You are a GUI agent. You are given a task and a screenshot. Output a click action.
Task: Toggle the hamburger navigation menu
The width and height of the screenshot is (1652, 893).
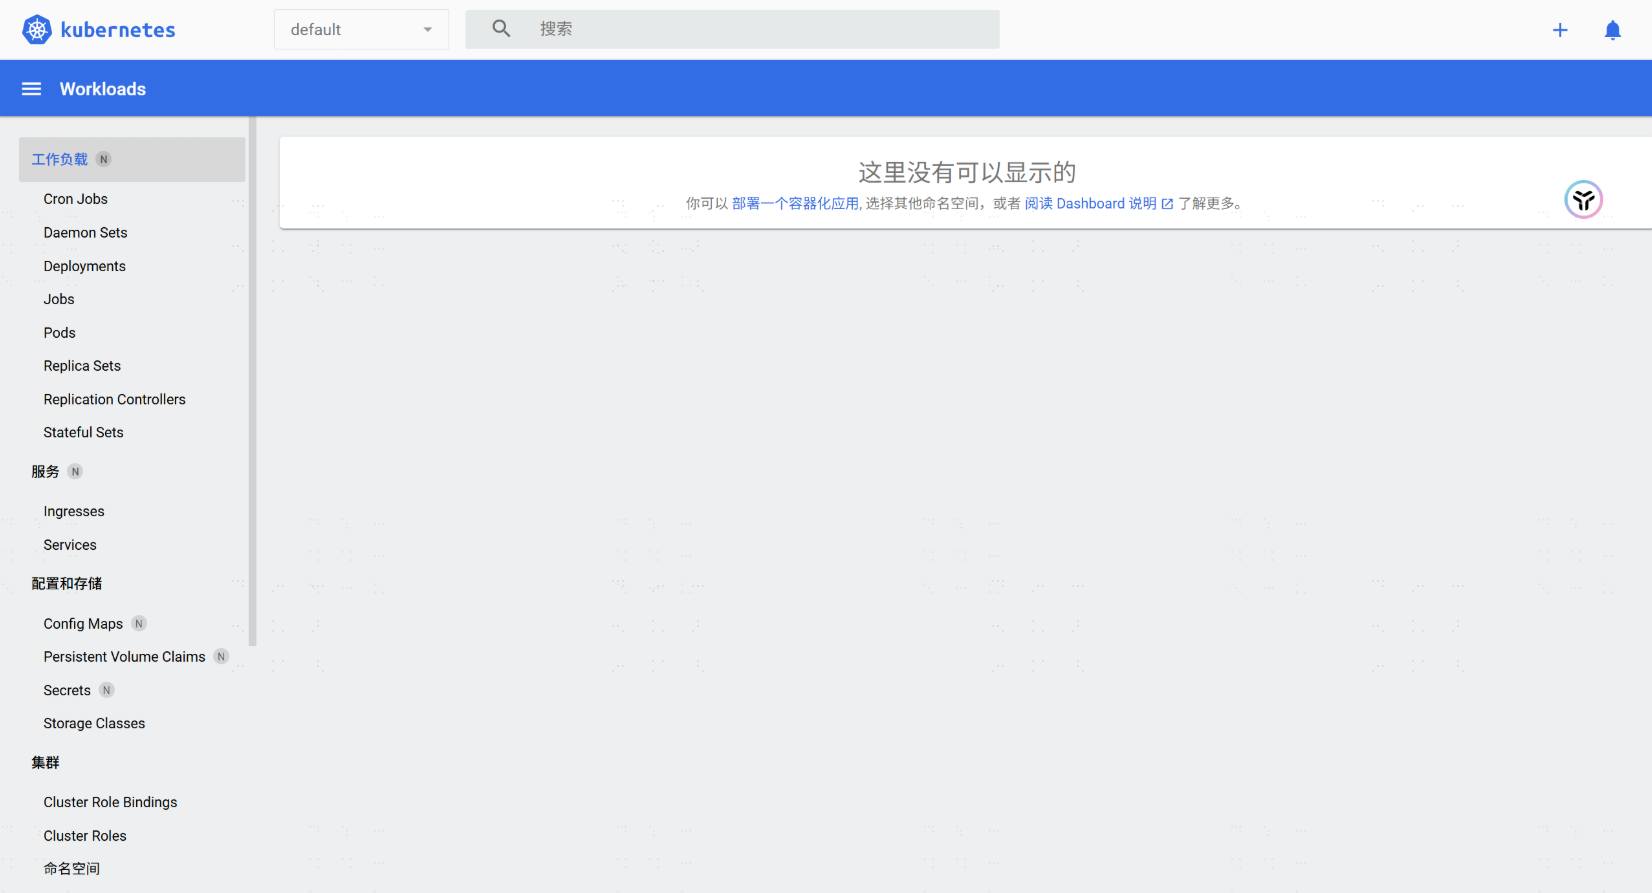(32, 89)
